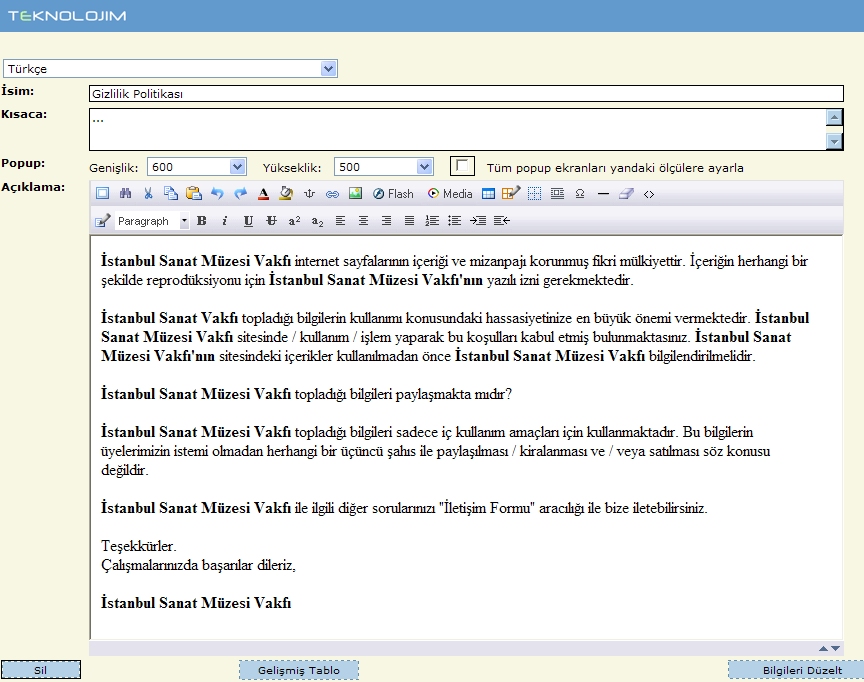Copy selection using copy icon
864x682 pixels.
tap(171, 193)
